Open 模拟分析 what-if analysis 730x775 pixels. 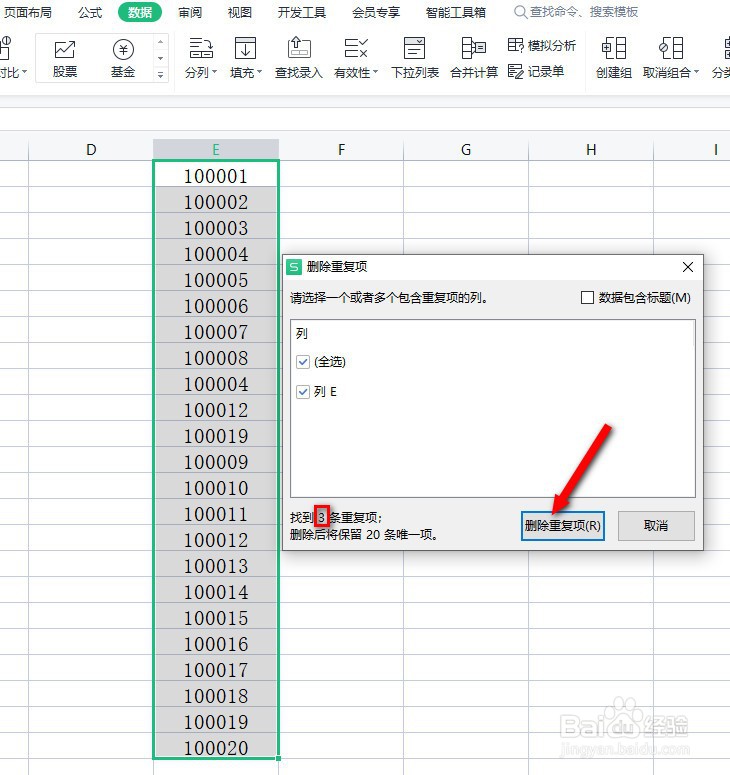pos(542,45)
